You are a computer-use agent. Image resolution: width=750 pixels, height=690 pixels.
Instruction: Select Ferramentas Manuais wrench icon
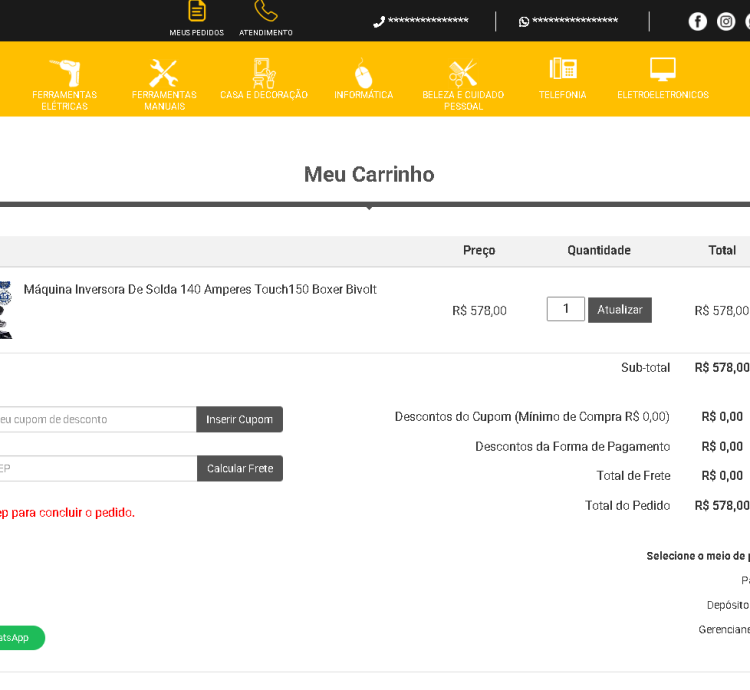(x=164, y=73)
